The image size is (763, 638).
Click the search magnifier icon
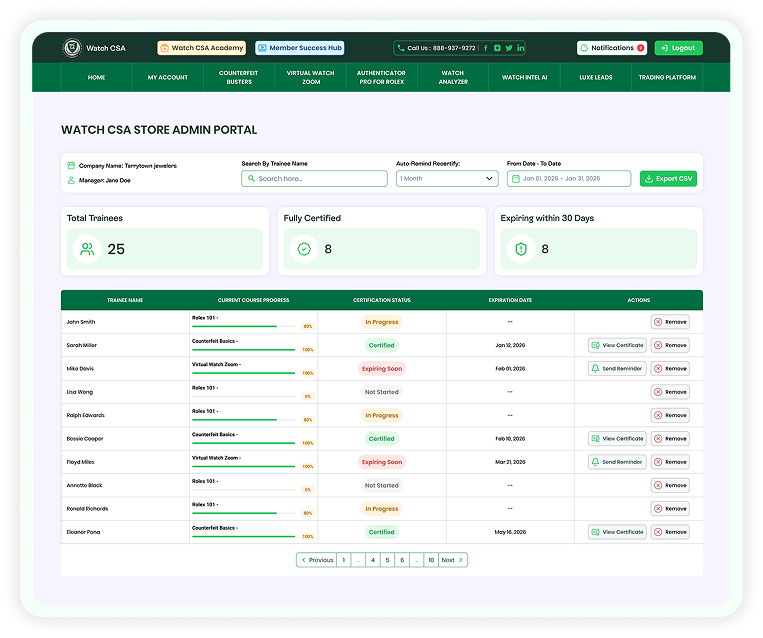tap(252, 179)
